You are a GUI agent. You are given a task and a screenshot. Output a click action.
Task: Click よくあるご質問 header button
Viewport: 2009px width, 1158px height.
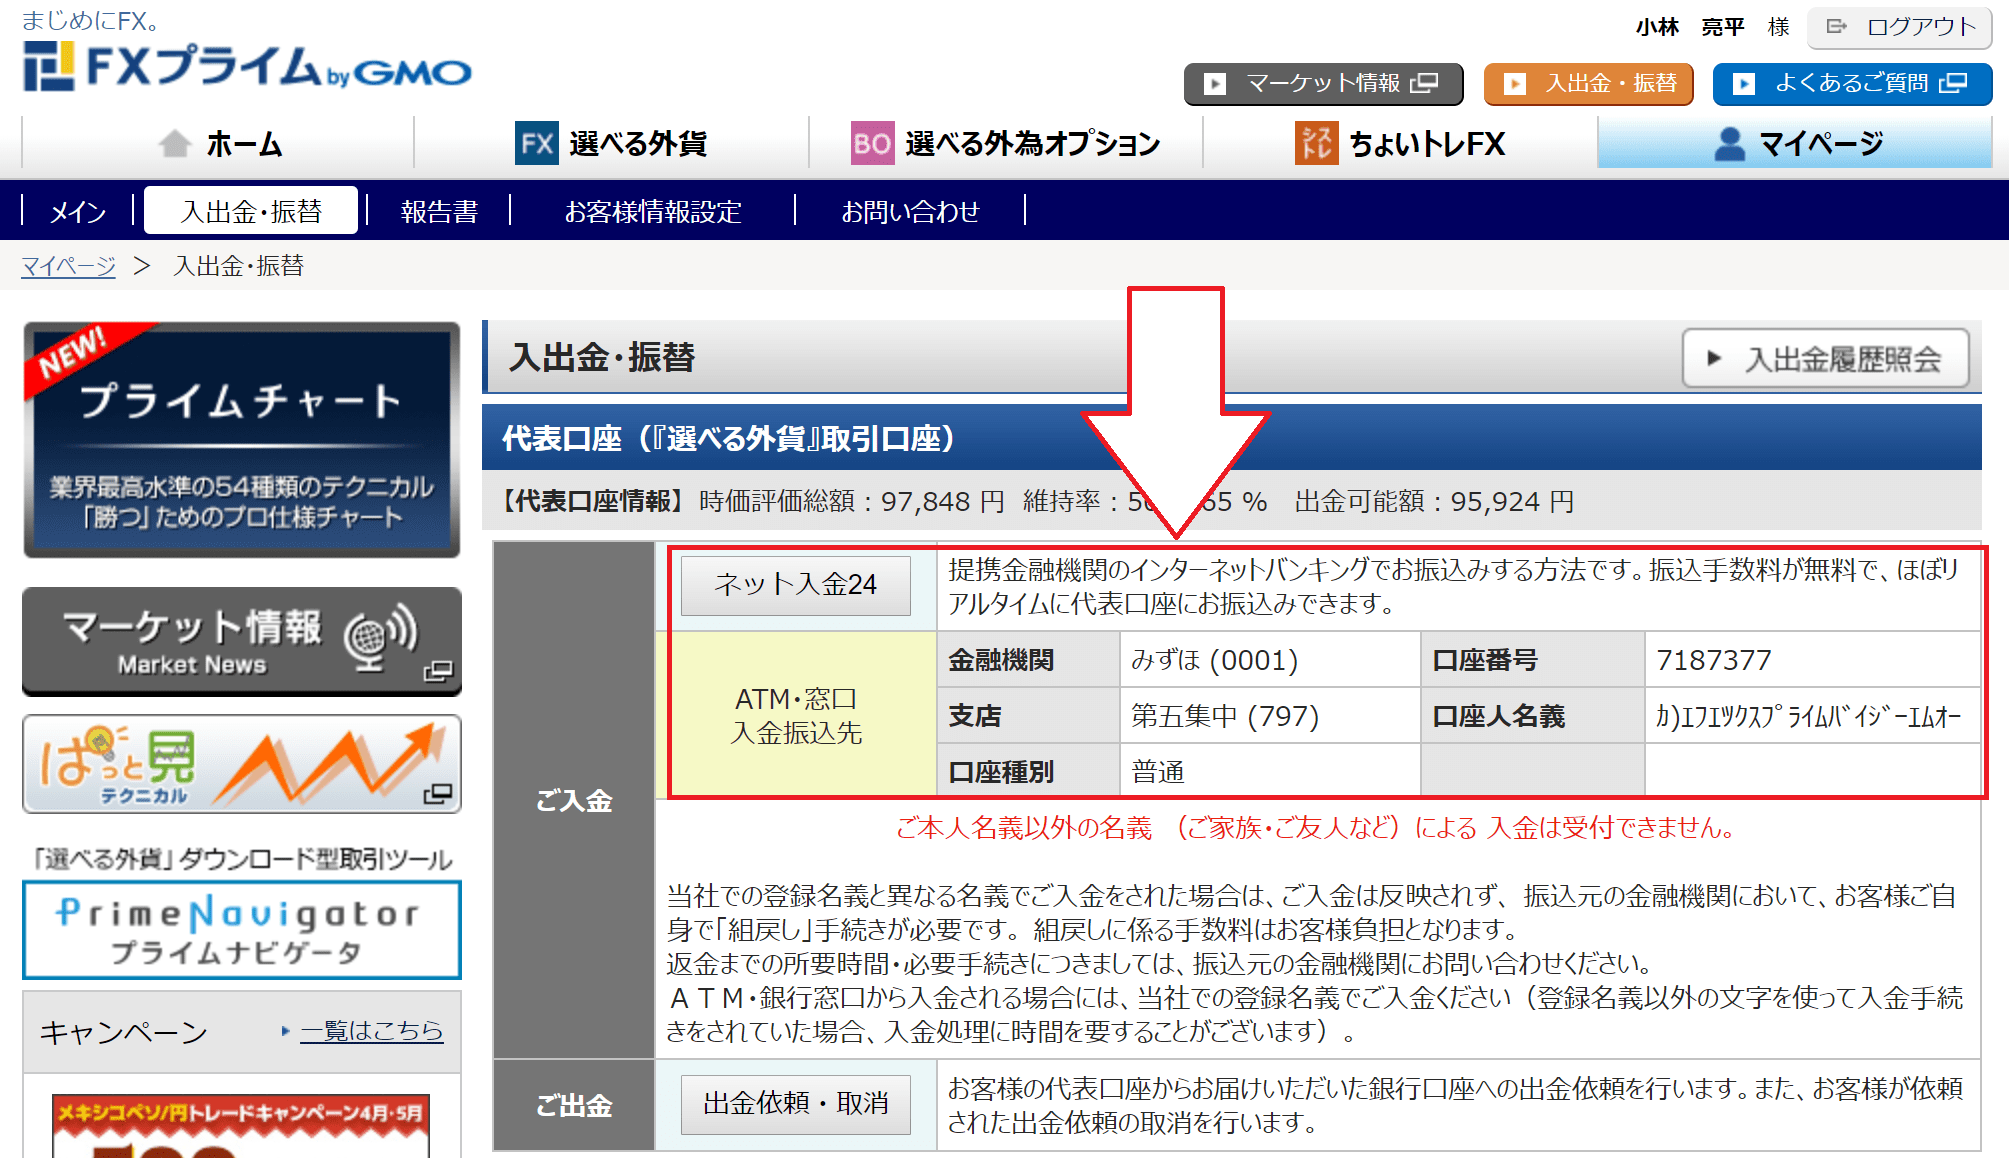tap(1852, 84)
